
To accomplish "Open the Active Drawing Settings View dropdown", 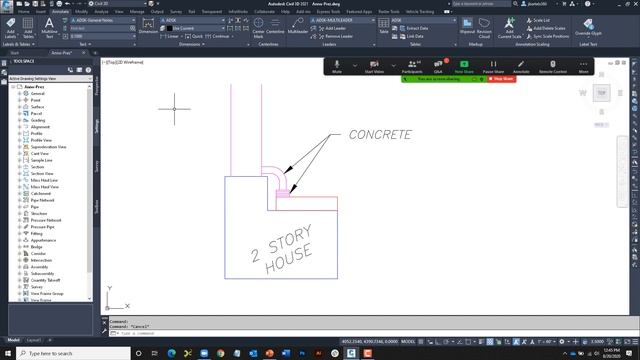I will click(50, 78).
